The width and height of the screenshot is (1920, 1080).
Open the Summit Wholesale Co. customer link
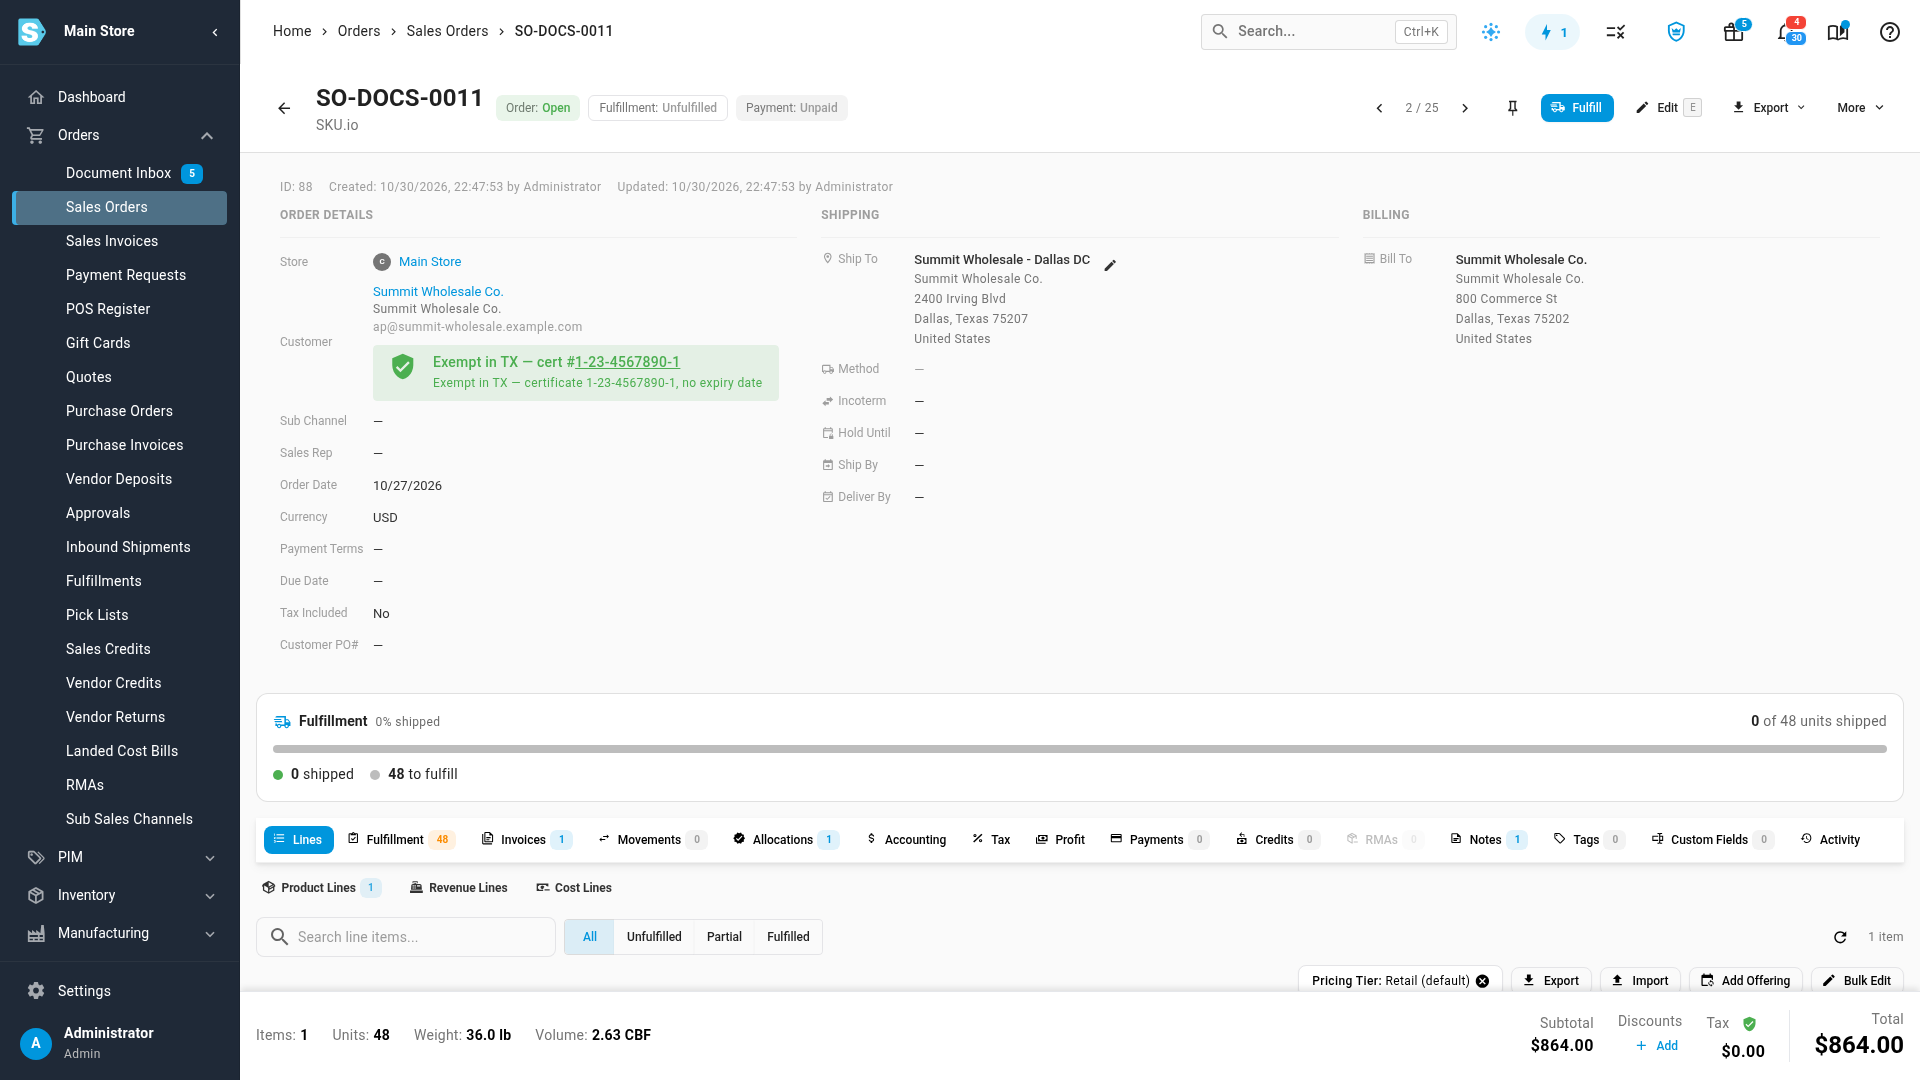tap(438, 292)
